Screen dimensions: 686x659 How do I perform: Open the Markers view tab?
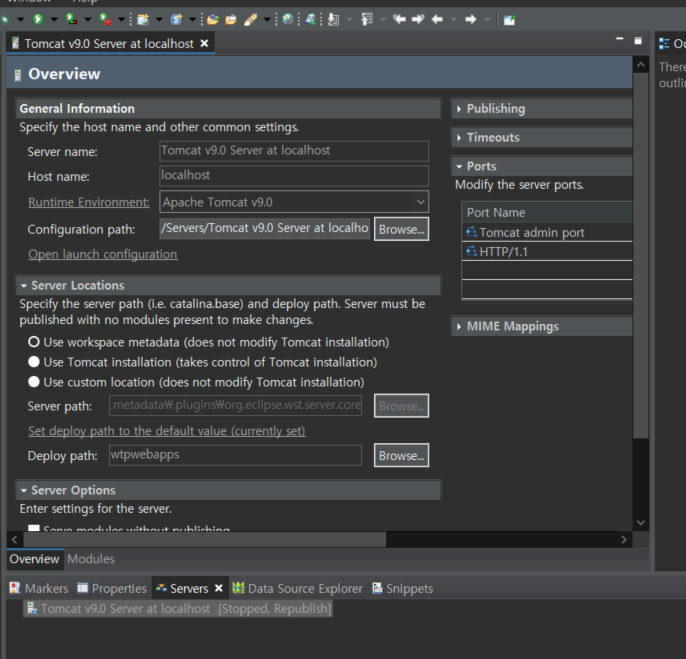click(38, 589)
